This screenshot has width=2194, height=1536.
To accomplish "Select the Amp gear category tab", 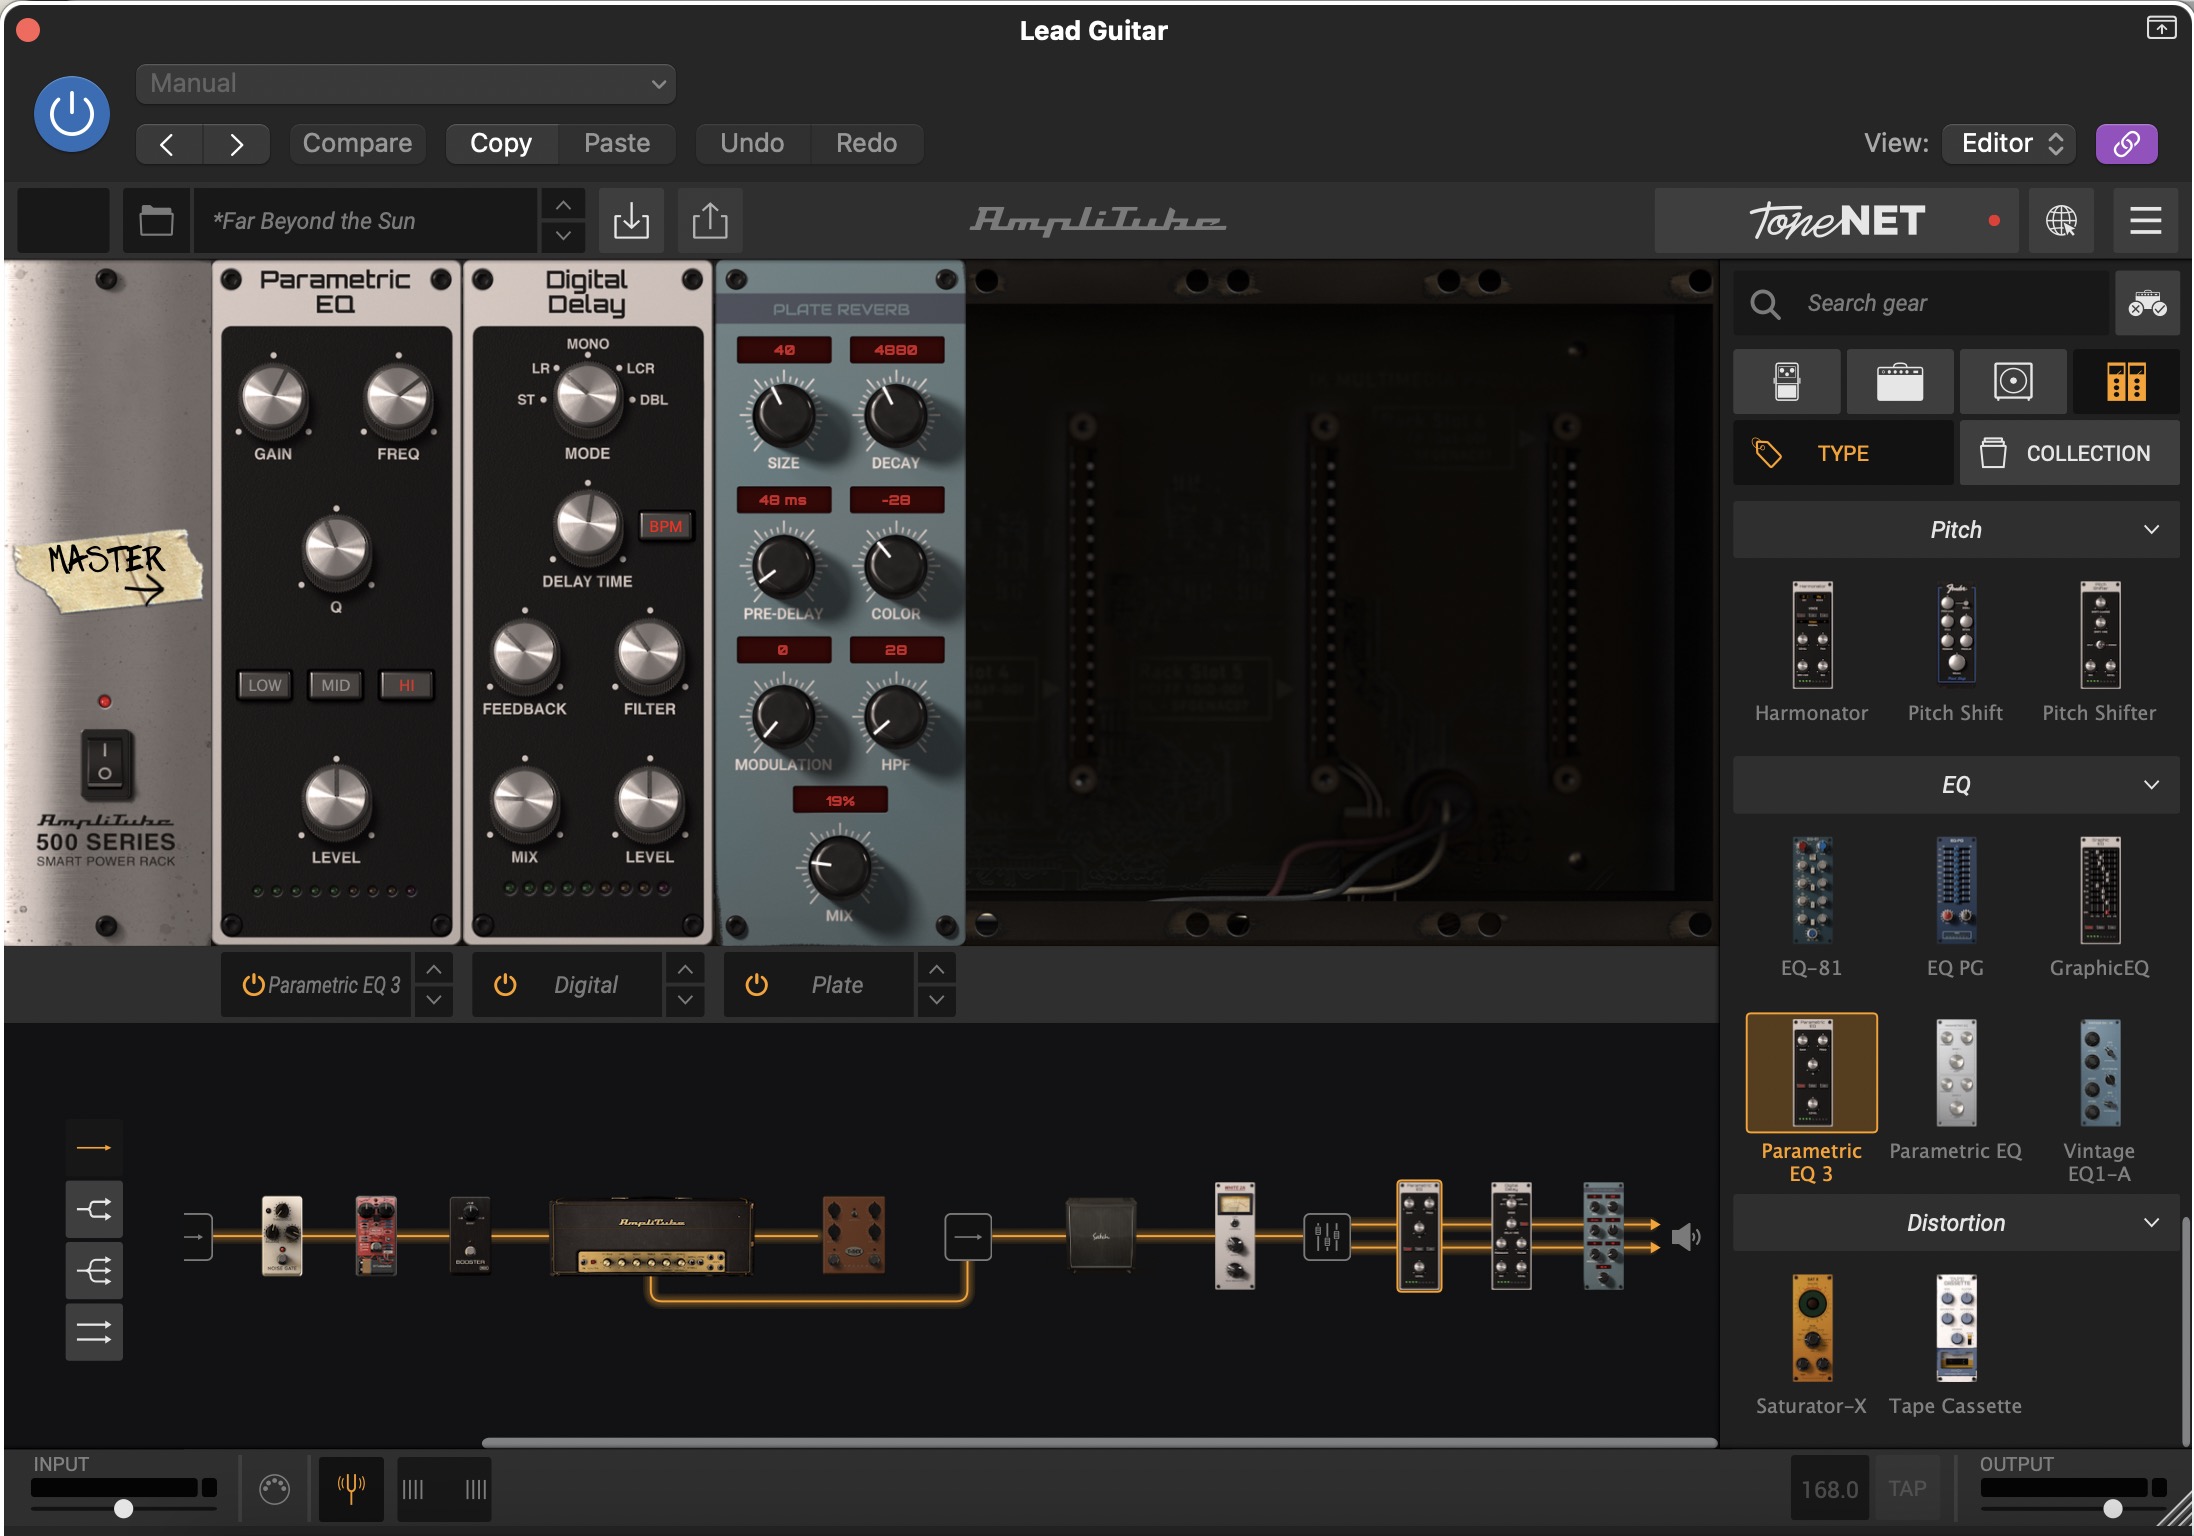I will (1900, 382).
